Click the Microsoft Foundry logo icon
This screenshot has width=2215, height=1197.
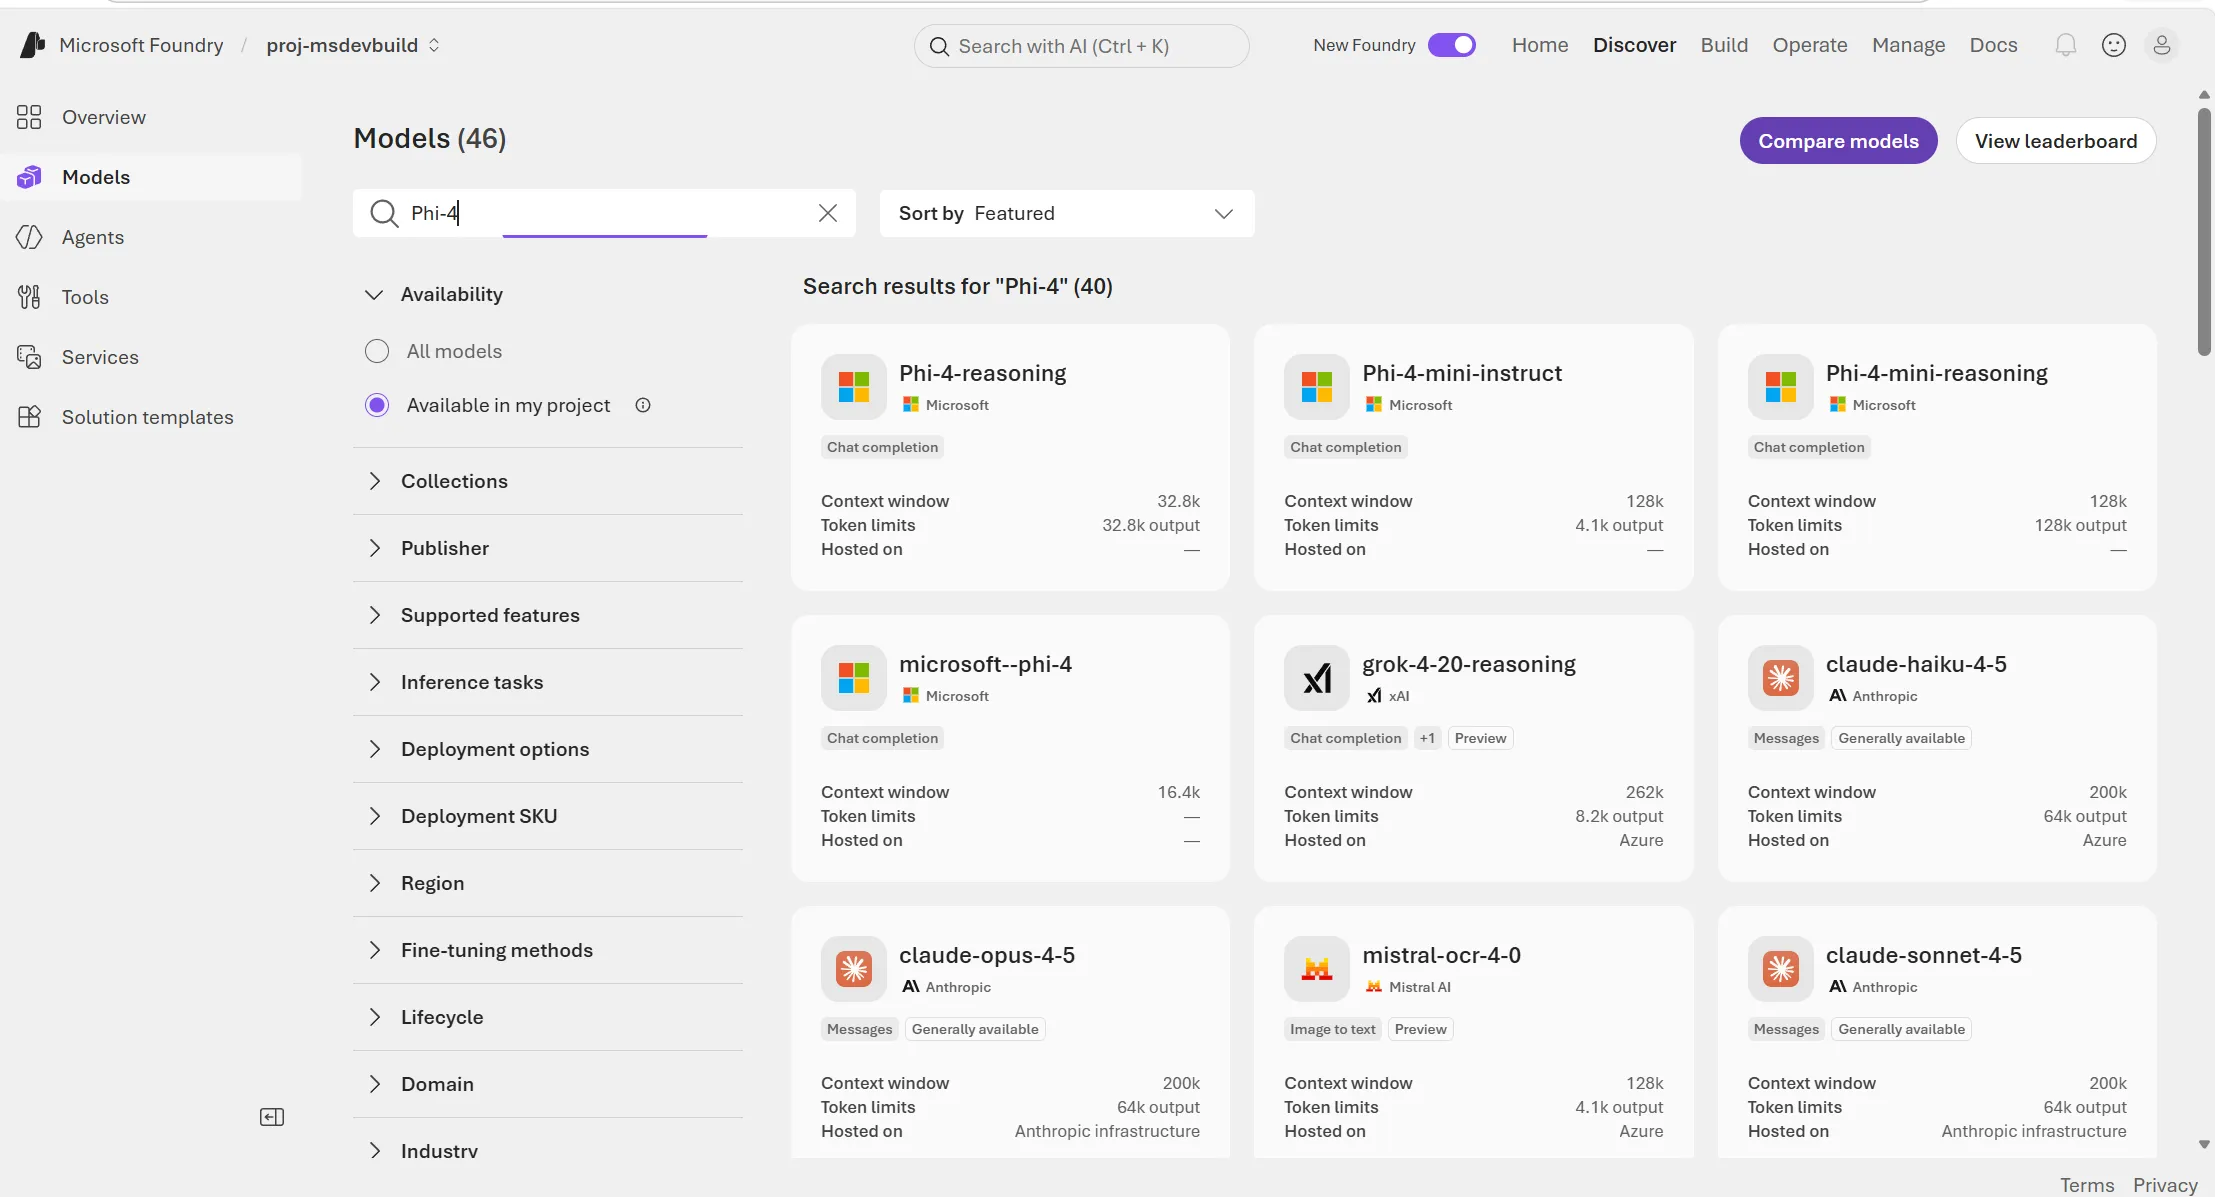point(32,45)
